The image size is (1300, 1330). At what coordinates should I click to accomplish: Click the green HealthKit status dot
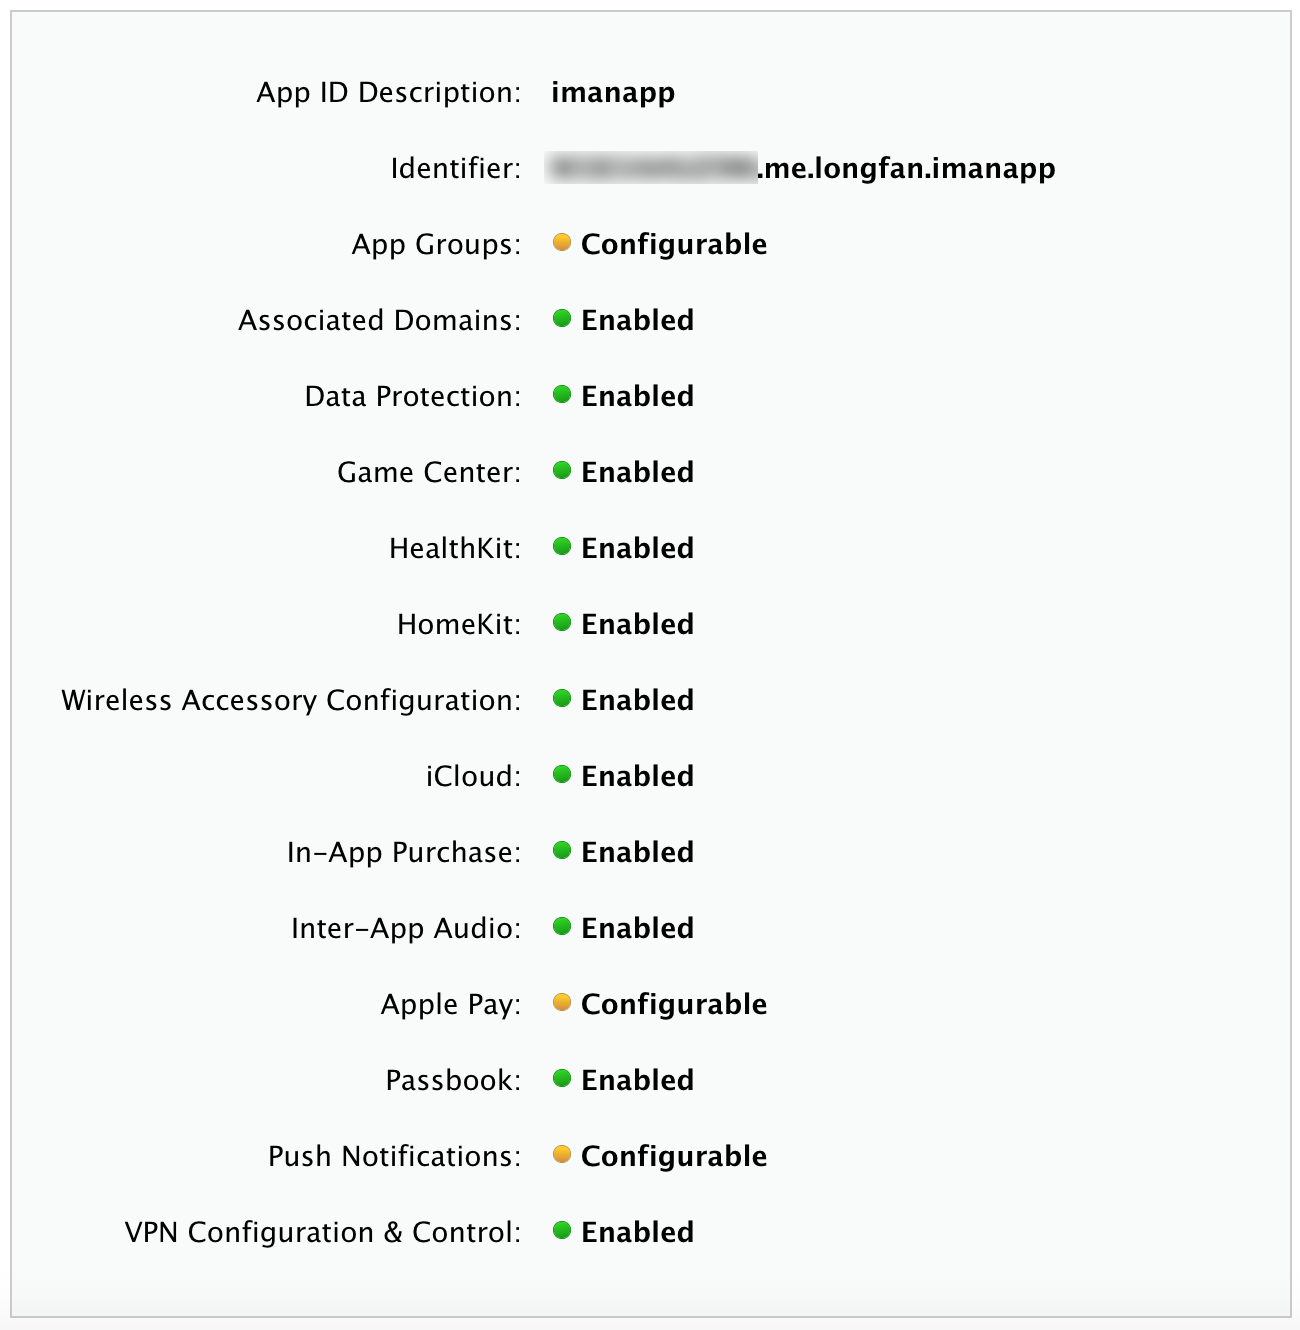click(562, 546)
